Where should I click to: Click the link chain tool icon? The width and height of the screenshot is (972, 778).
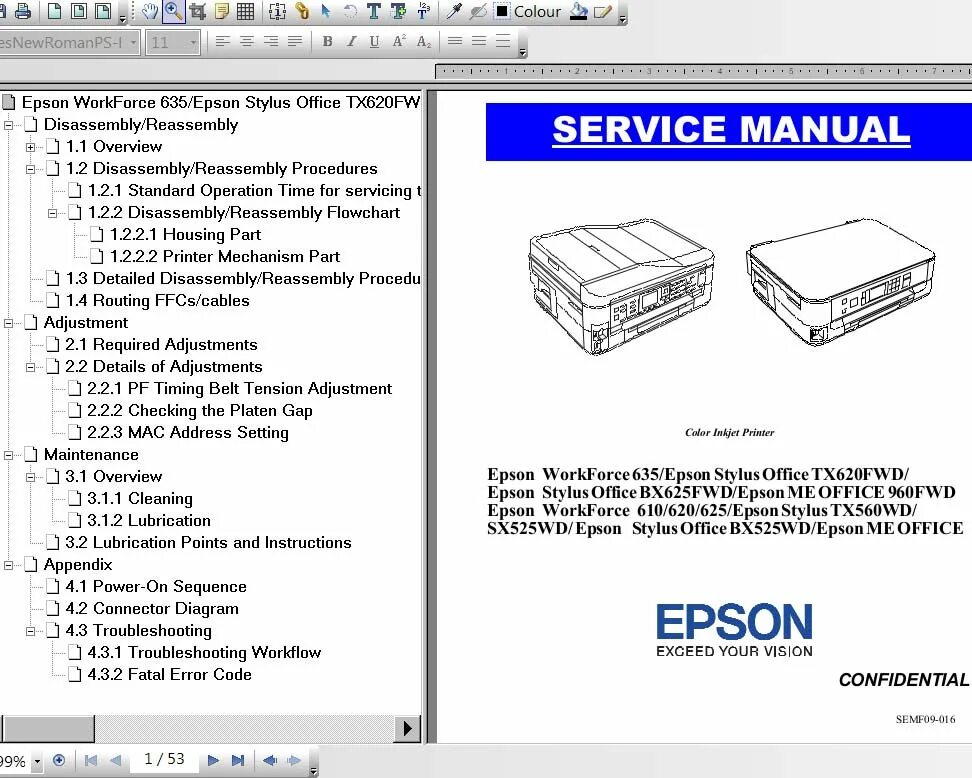tap(302, 11)
